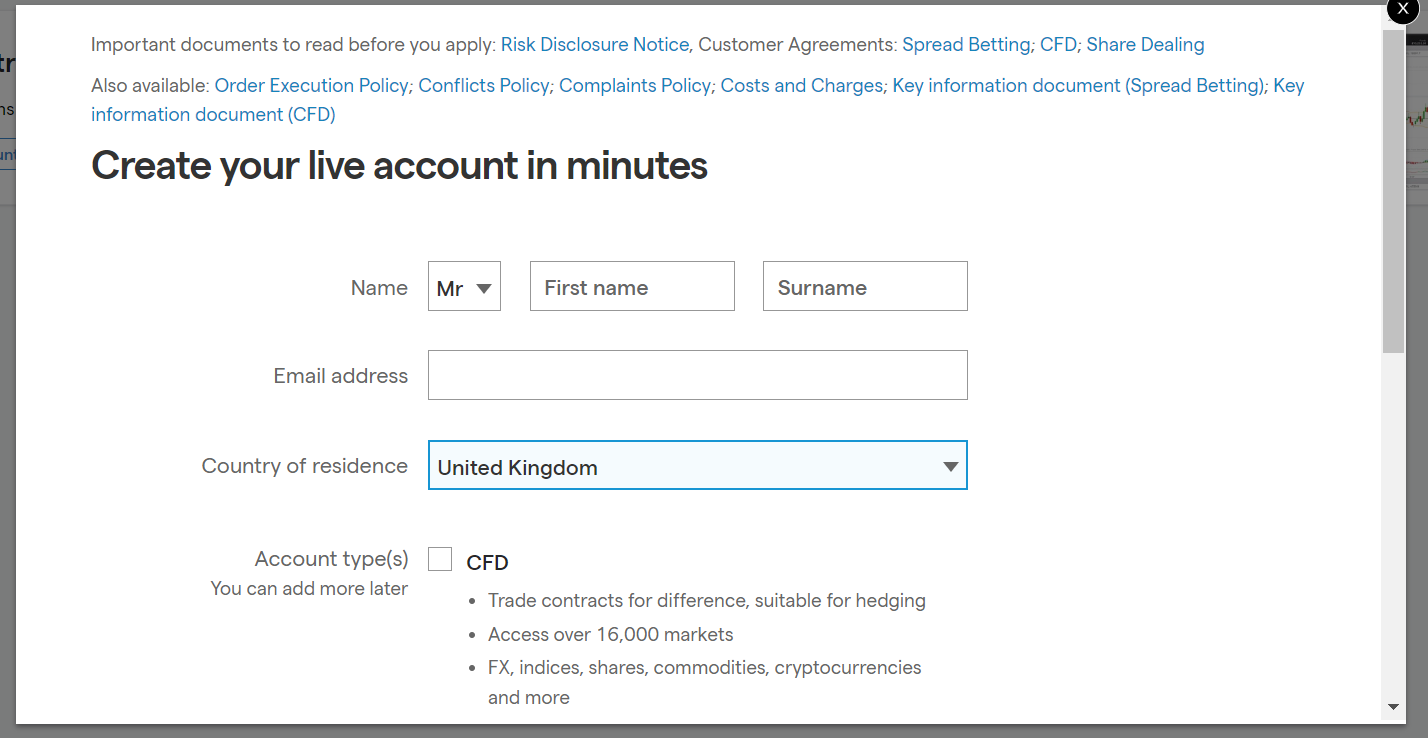The width and height of the screenshot is (1428, 738).
Task: Open Key information document (CFD) link
Action: click(x=213, y=115)
